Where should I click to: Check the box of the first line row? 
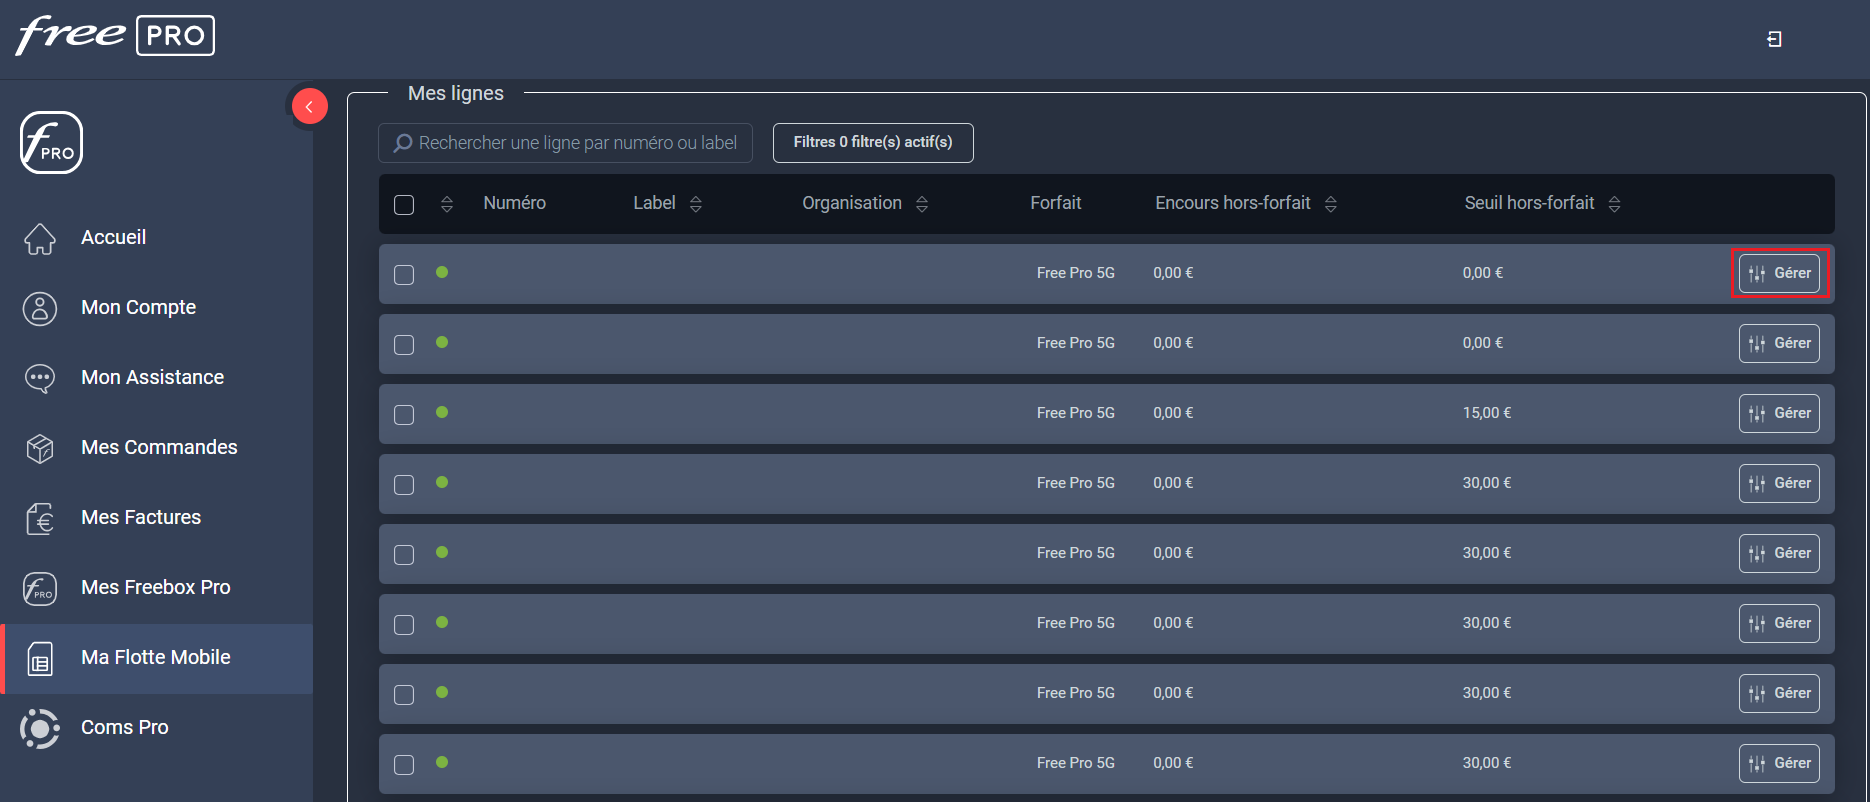coord(404,275)
